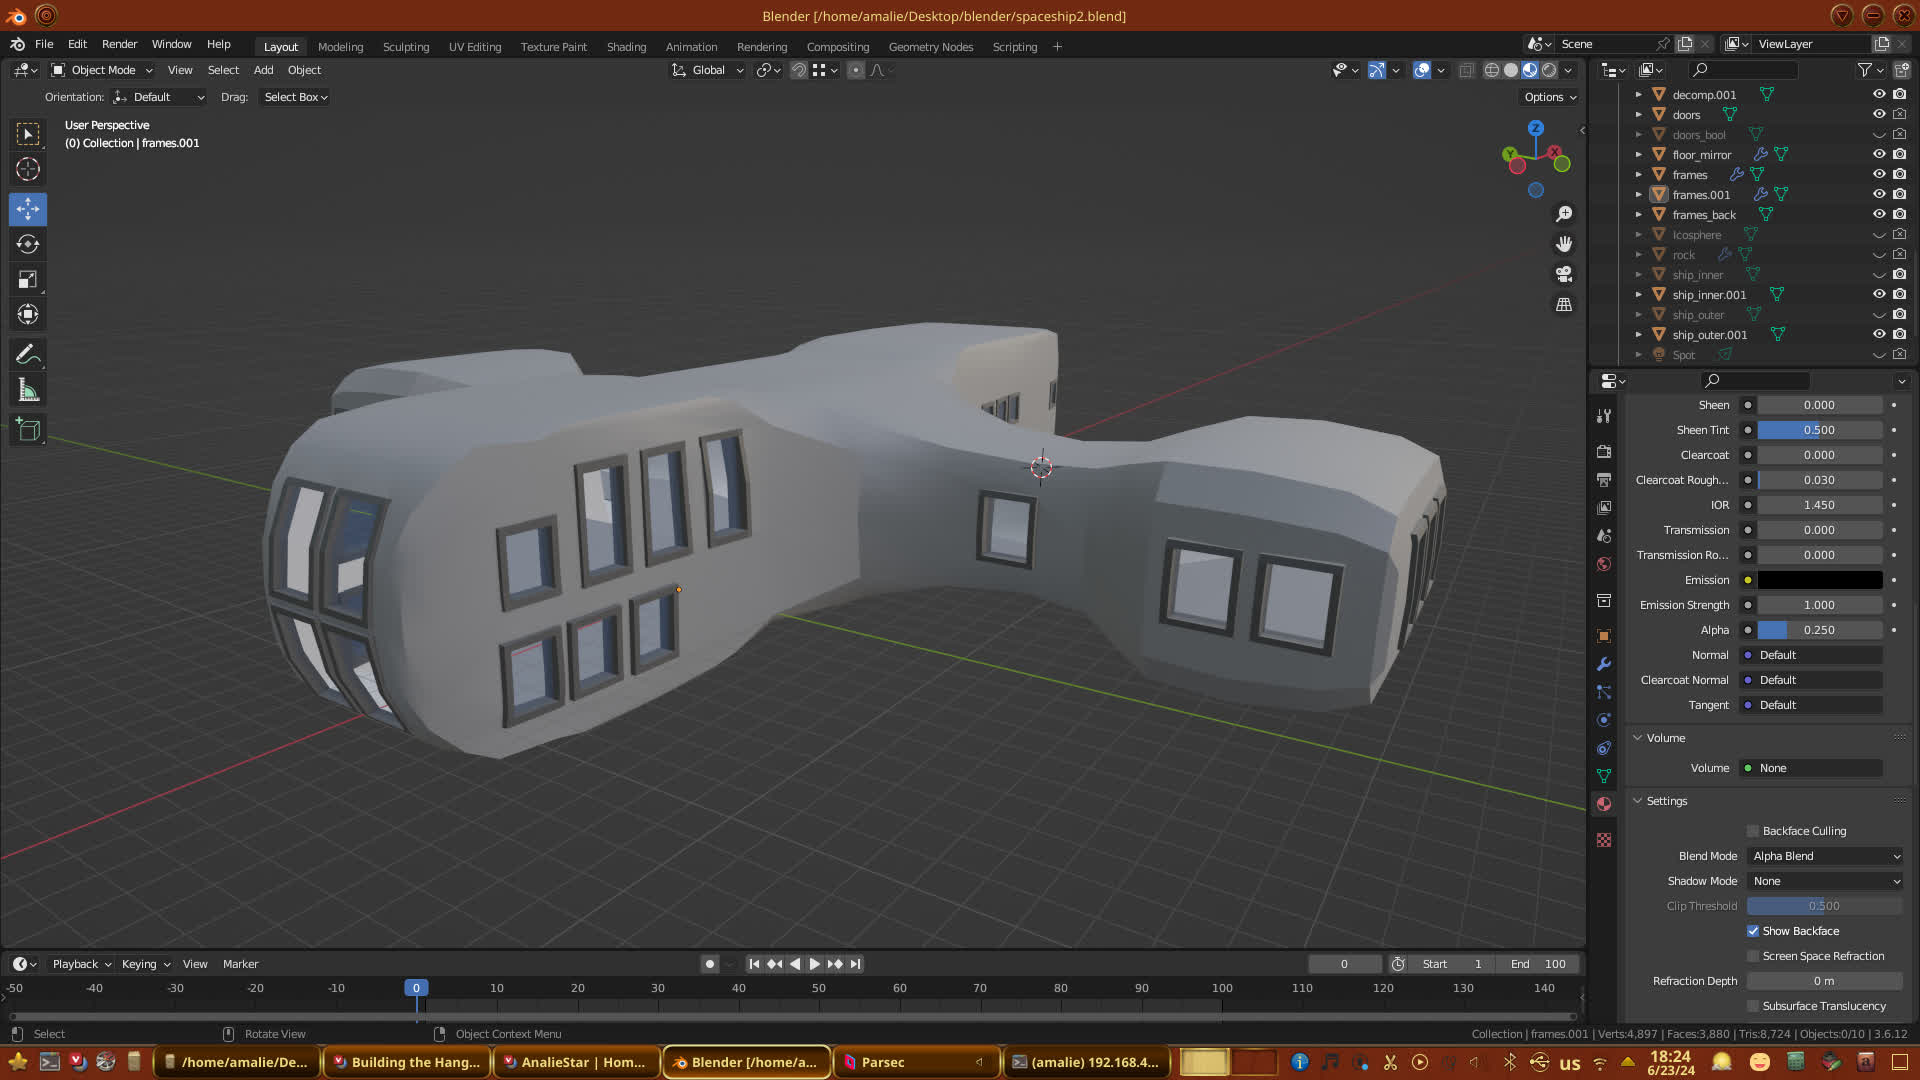Image resolution: width=1920 pixels, height=1080 pixels.
Task: Pick the Measure ruler tool
Action: pyautogui.click(x=28, y=391)
